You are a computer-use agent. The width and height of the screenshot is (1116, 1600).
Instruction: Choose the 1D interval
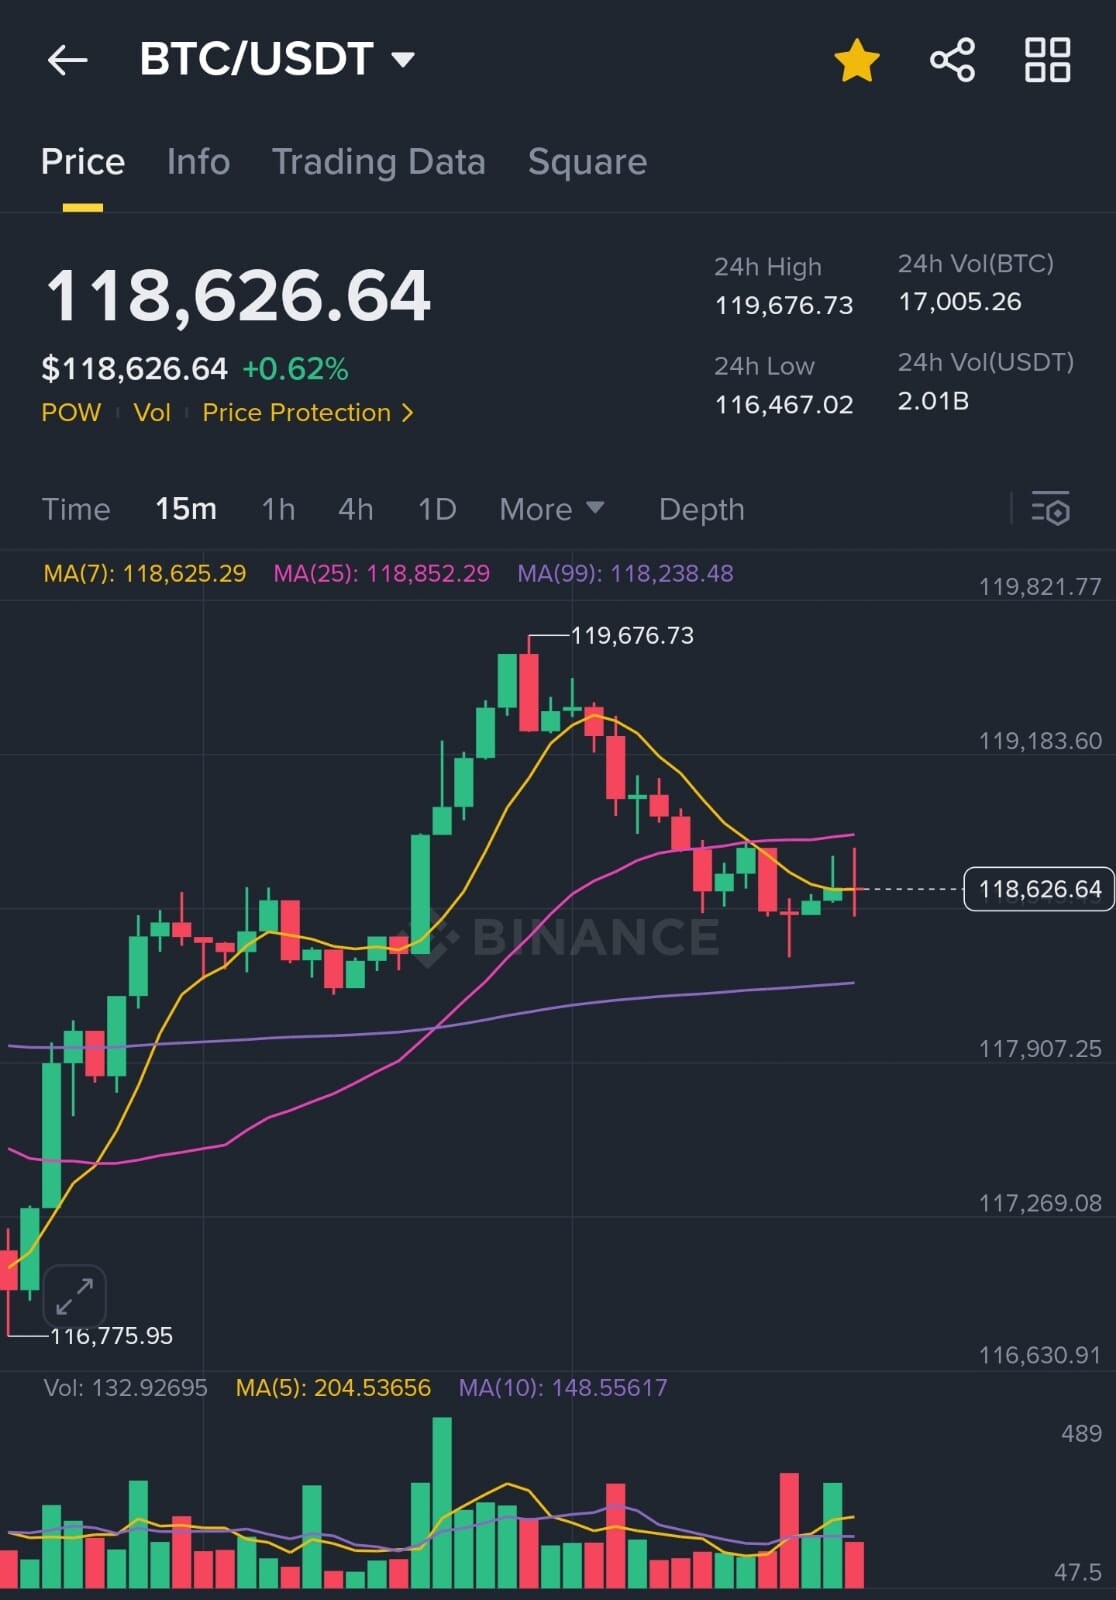tap(437, 509)
